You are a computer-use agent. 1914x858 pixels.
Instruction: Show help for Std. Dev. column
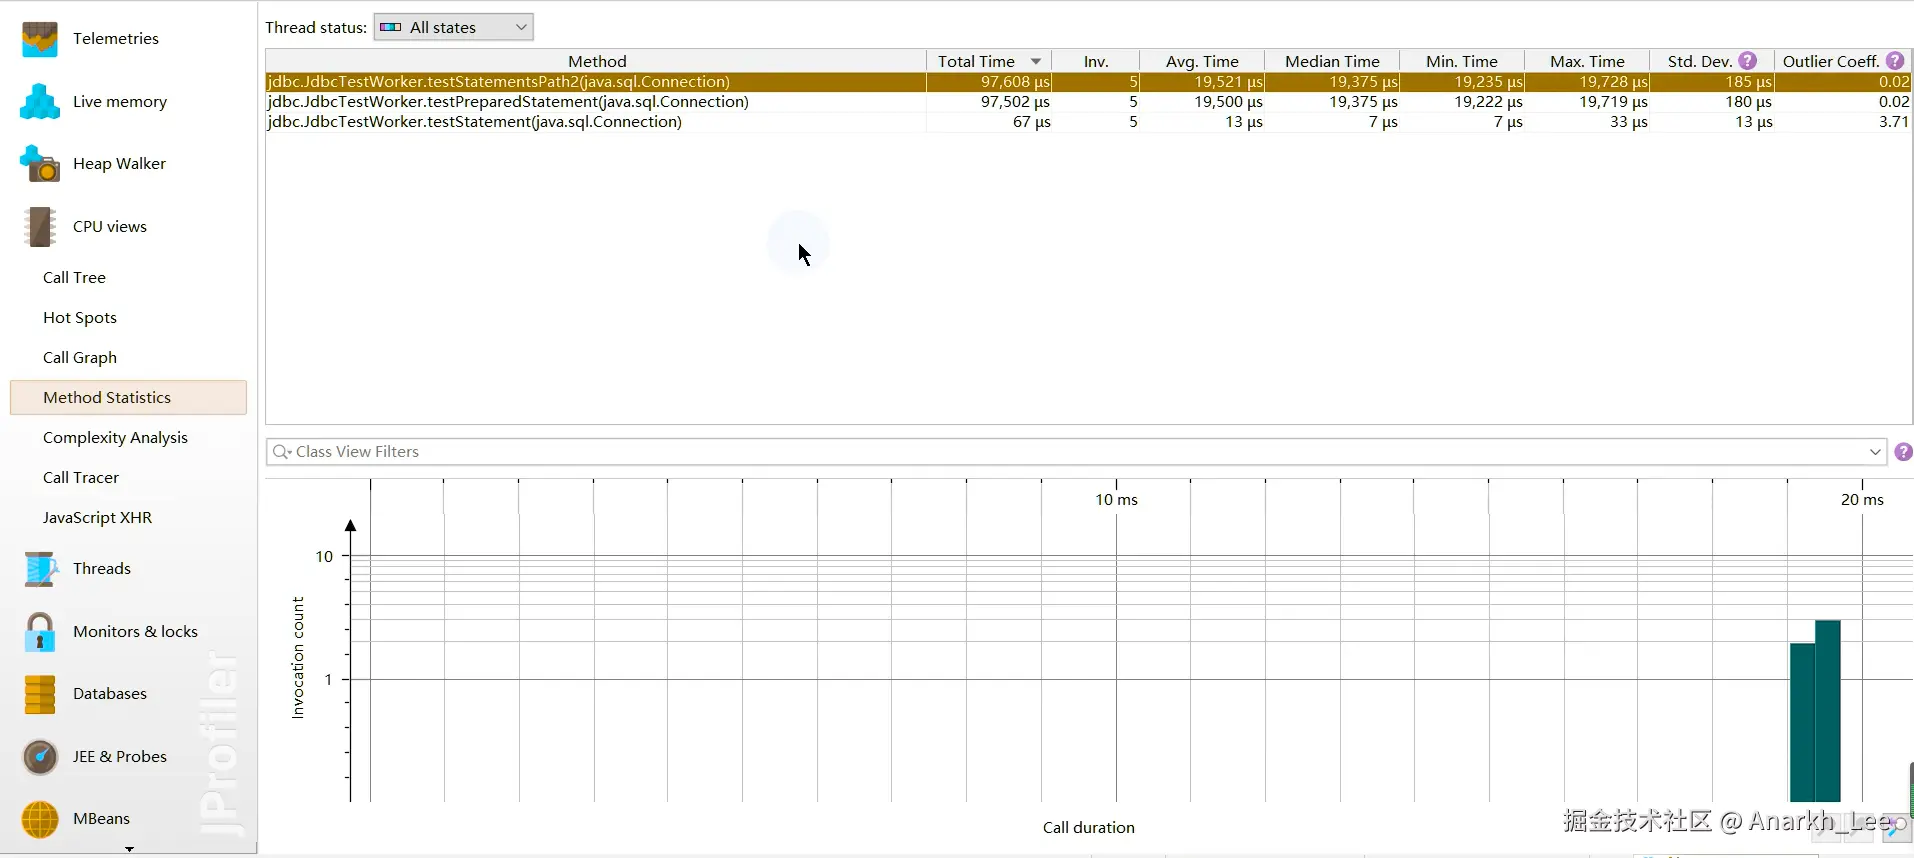(x=1747, y=61)
